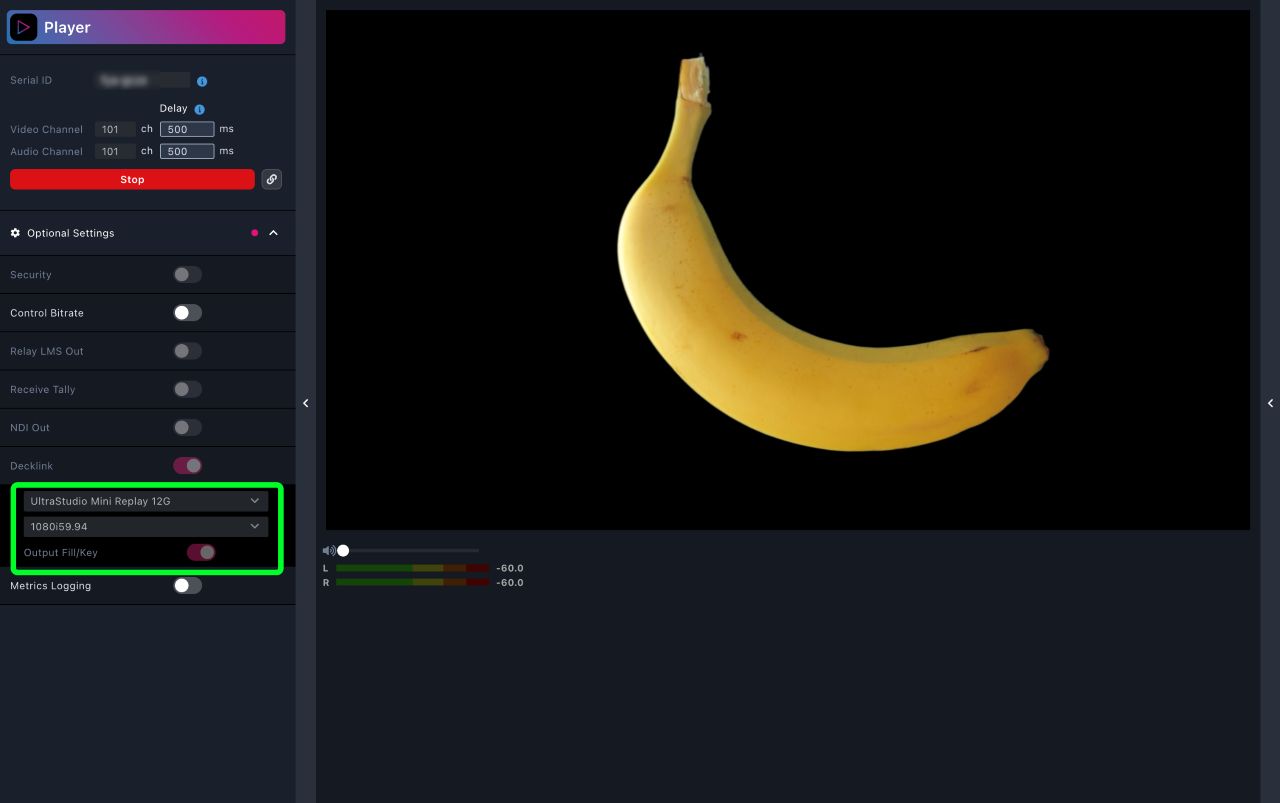Click the "Optional Settings" label
The width and height of the screenshot is (1280, 803).
point(71,233)
